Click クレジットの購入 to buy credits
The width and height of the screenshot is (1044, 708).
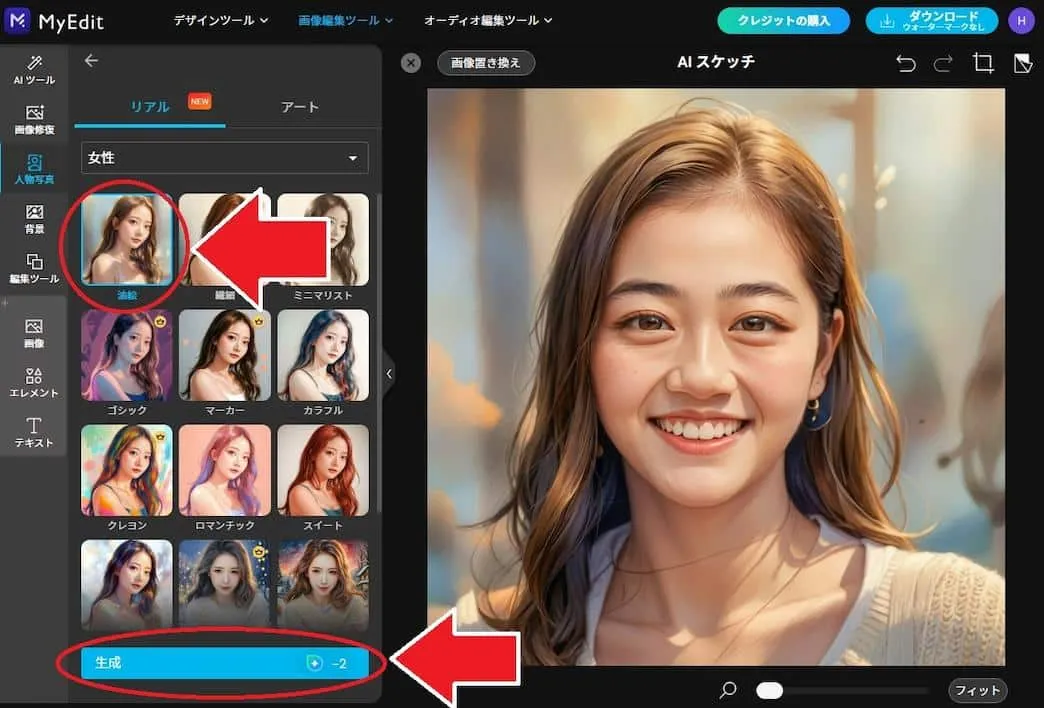[x=783, y=20]
